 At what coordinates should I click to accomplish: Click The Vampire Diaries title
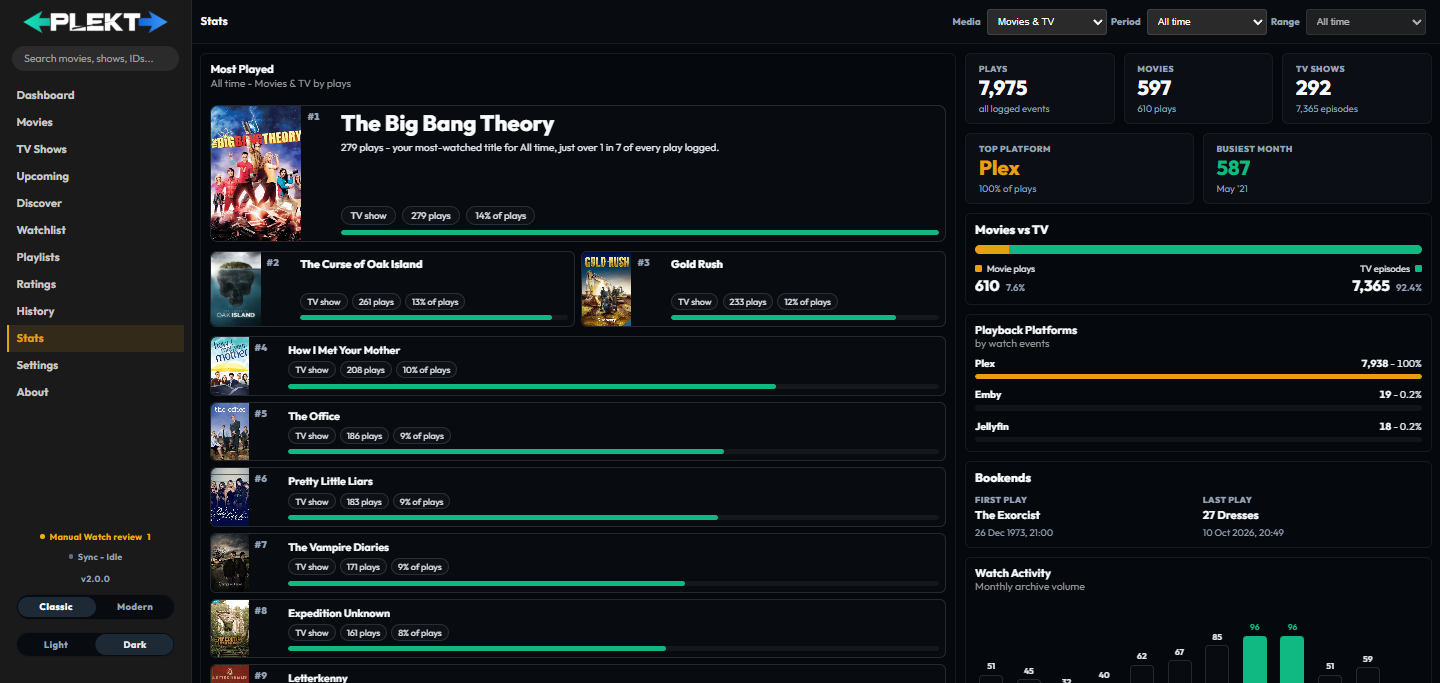[338, 547]
